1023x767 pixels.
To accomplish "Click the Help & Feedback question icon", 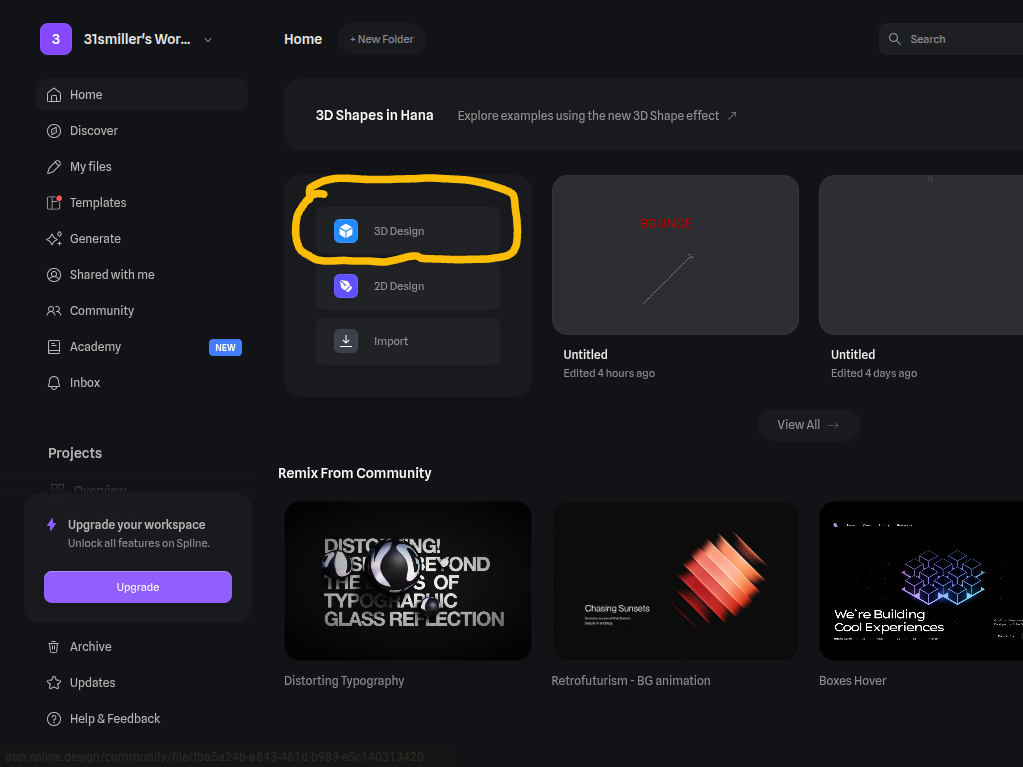I will pyautogui.click(x=54, y=719).
